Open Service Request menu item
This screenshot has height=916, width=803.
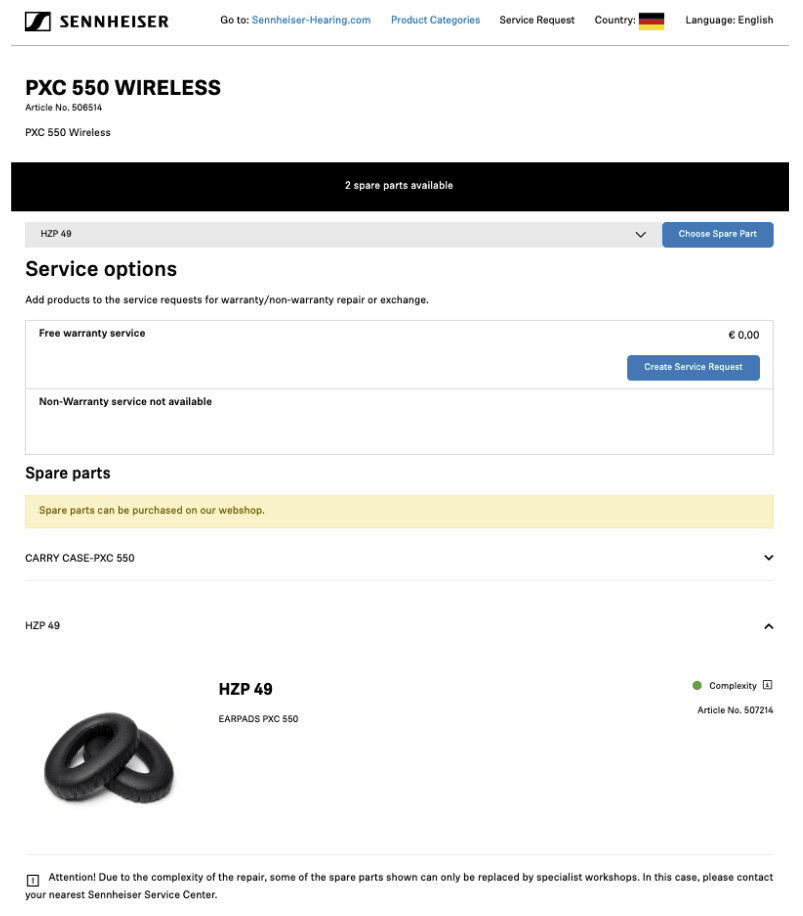(x=537, y=20)
